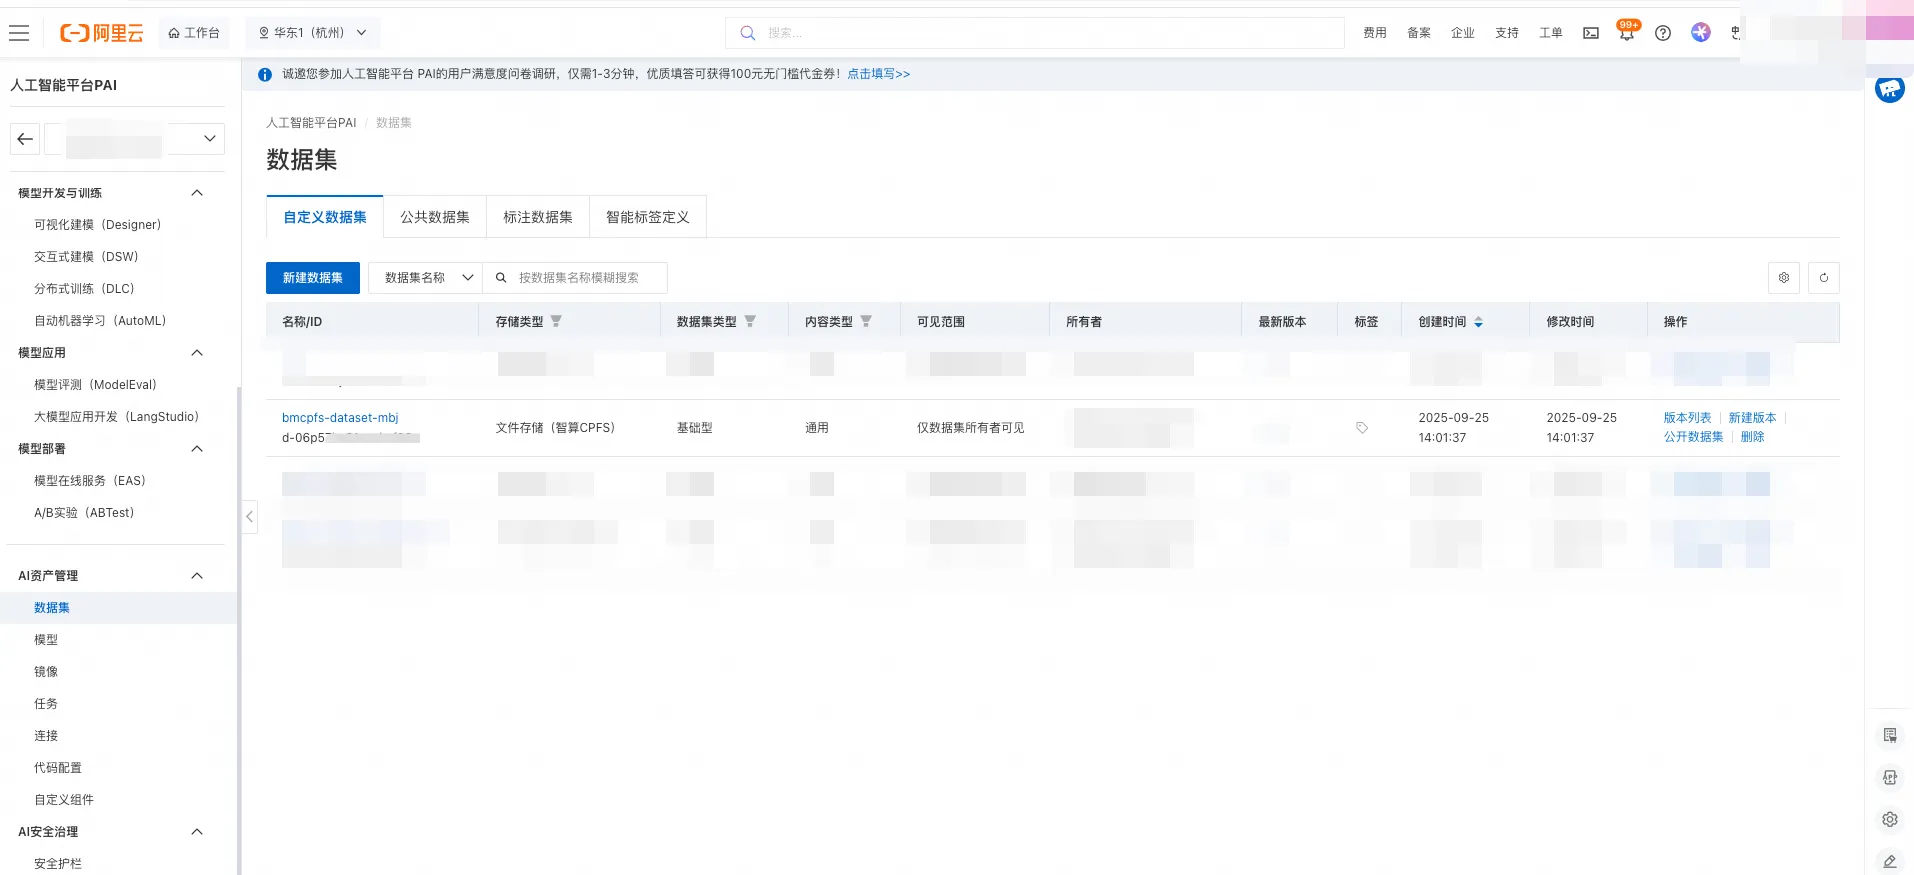This screenshot has height=875, width=1914.
Task: Open the edit feedback pencil icon
Action: click(x=1890, y=861)
